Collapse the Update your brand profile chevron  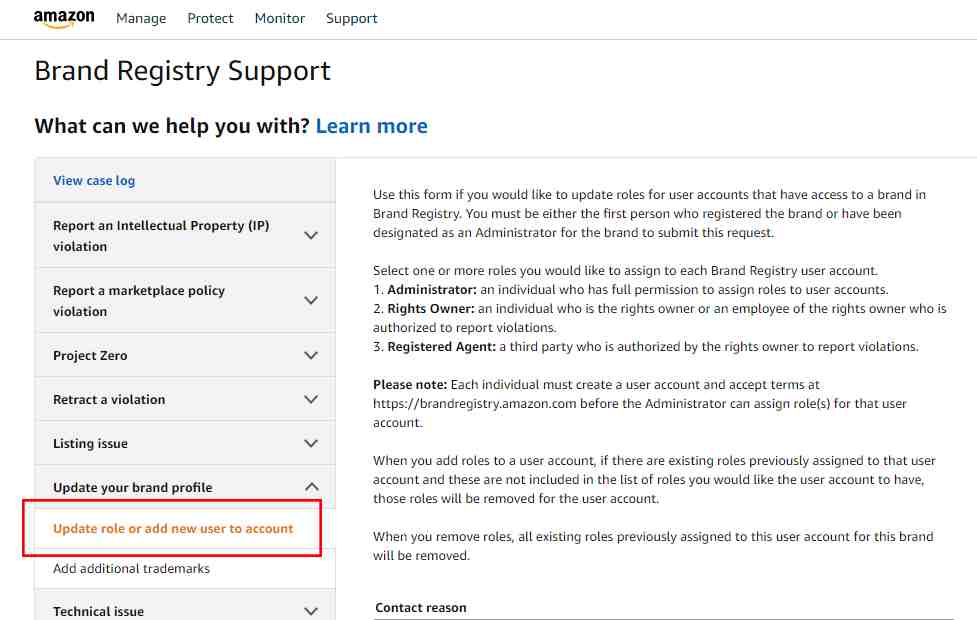click(312, 487)
